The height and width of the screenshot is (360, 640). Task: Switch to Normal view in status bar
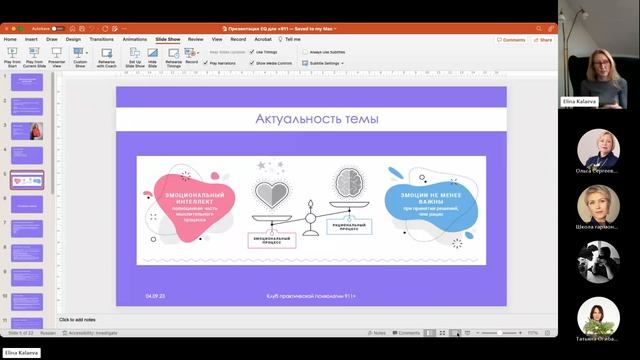point(429,333)
